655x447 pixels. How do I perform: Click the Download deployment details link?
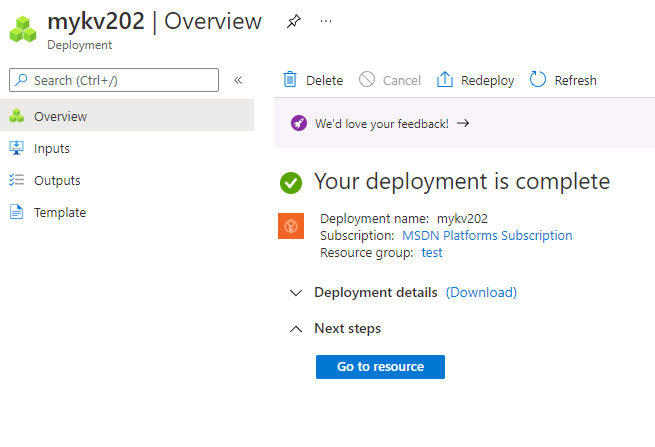481,292
